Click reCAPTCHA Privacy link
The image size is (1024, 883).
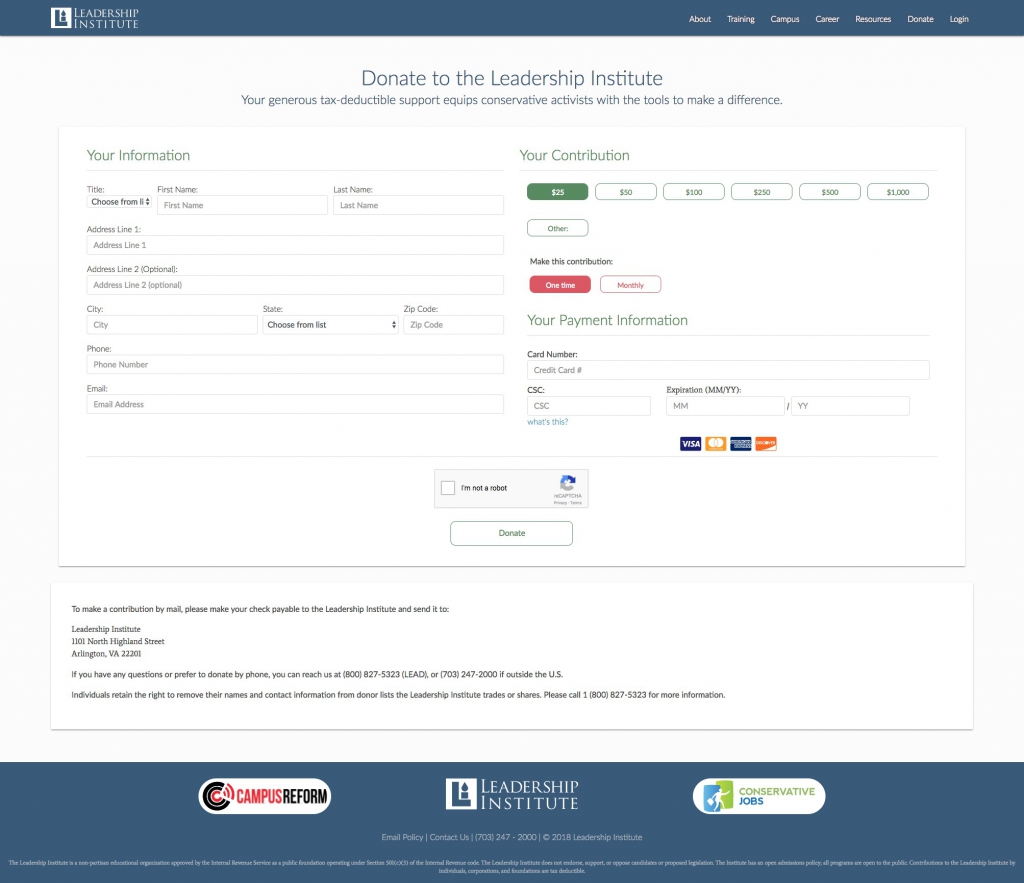[x=560, y=503]
